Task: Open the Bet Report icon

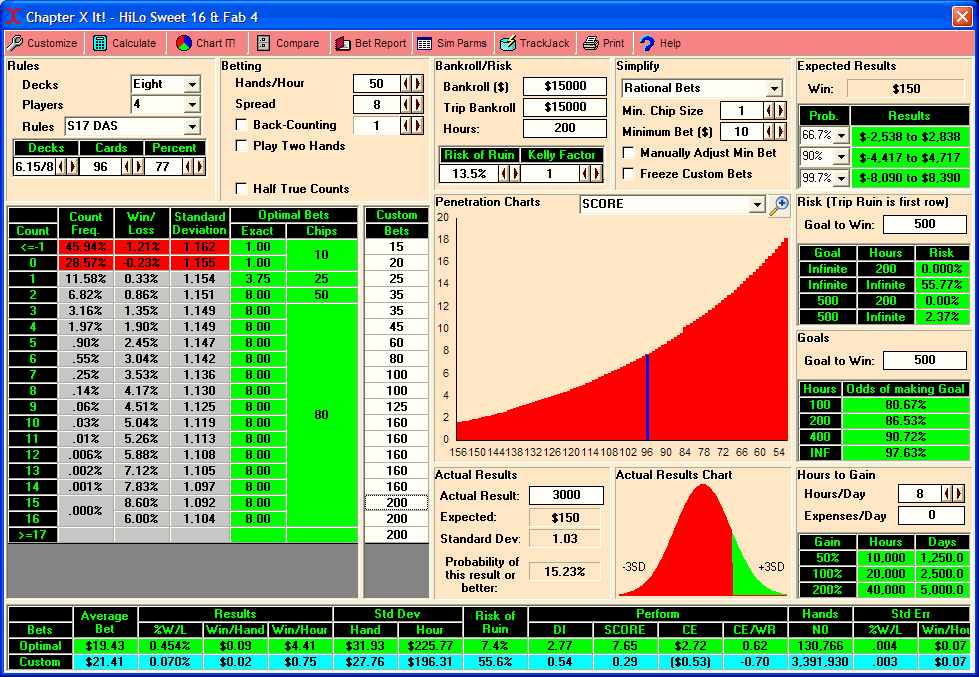Action: 342,43
